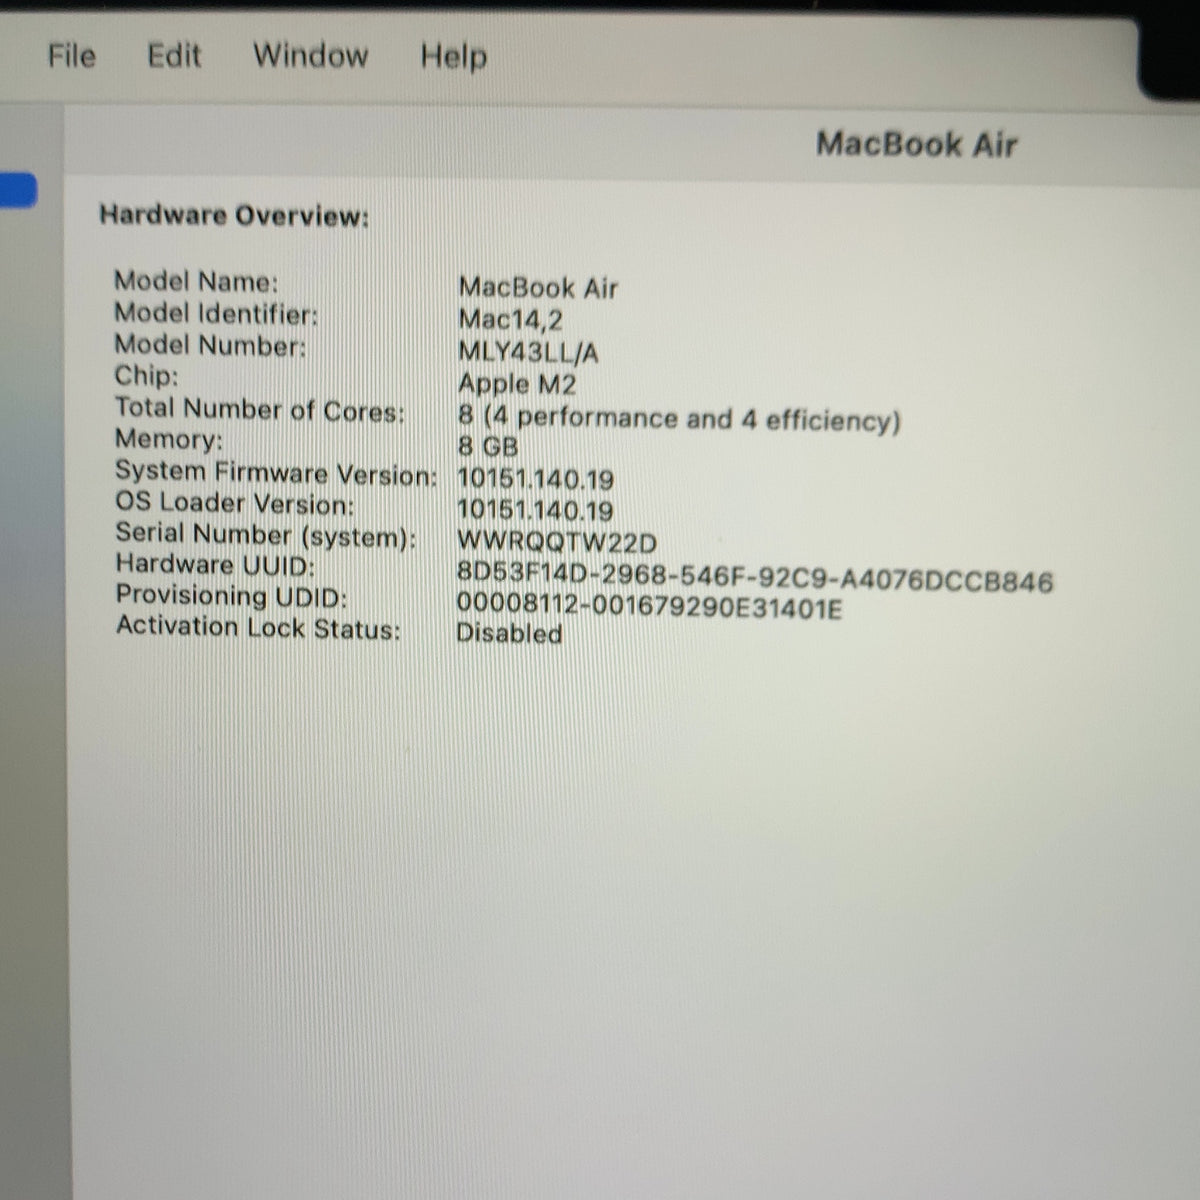The height and width of the screenshot is (1200, 1200).
Task: Select the WWRQQTW22D serial number
Action: 557,542
